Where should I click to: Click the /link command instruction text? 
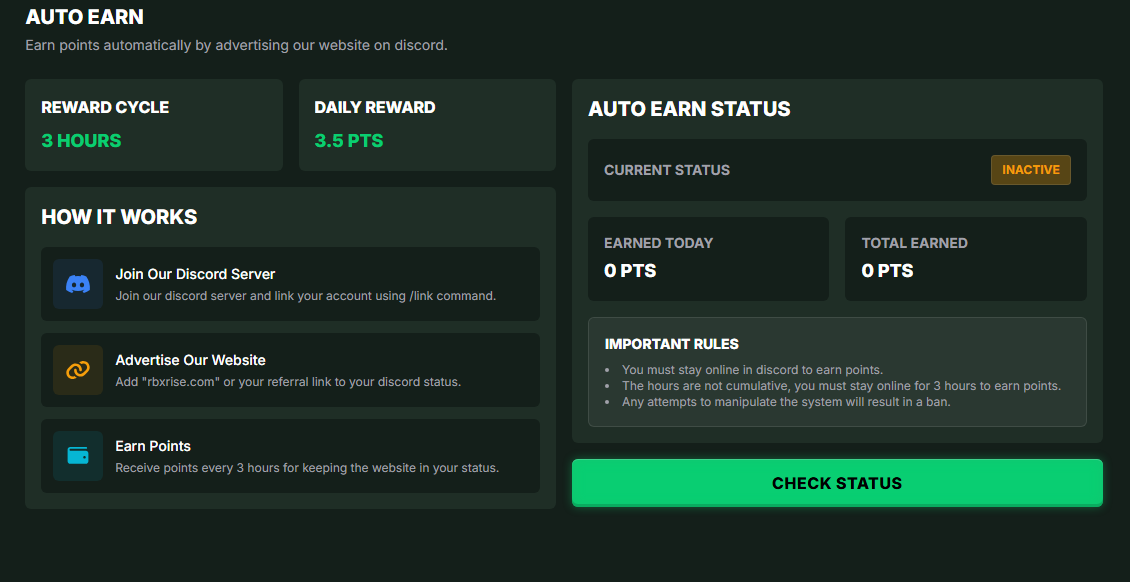[305, 296]
